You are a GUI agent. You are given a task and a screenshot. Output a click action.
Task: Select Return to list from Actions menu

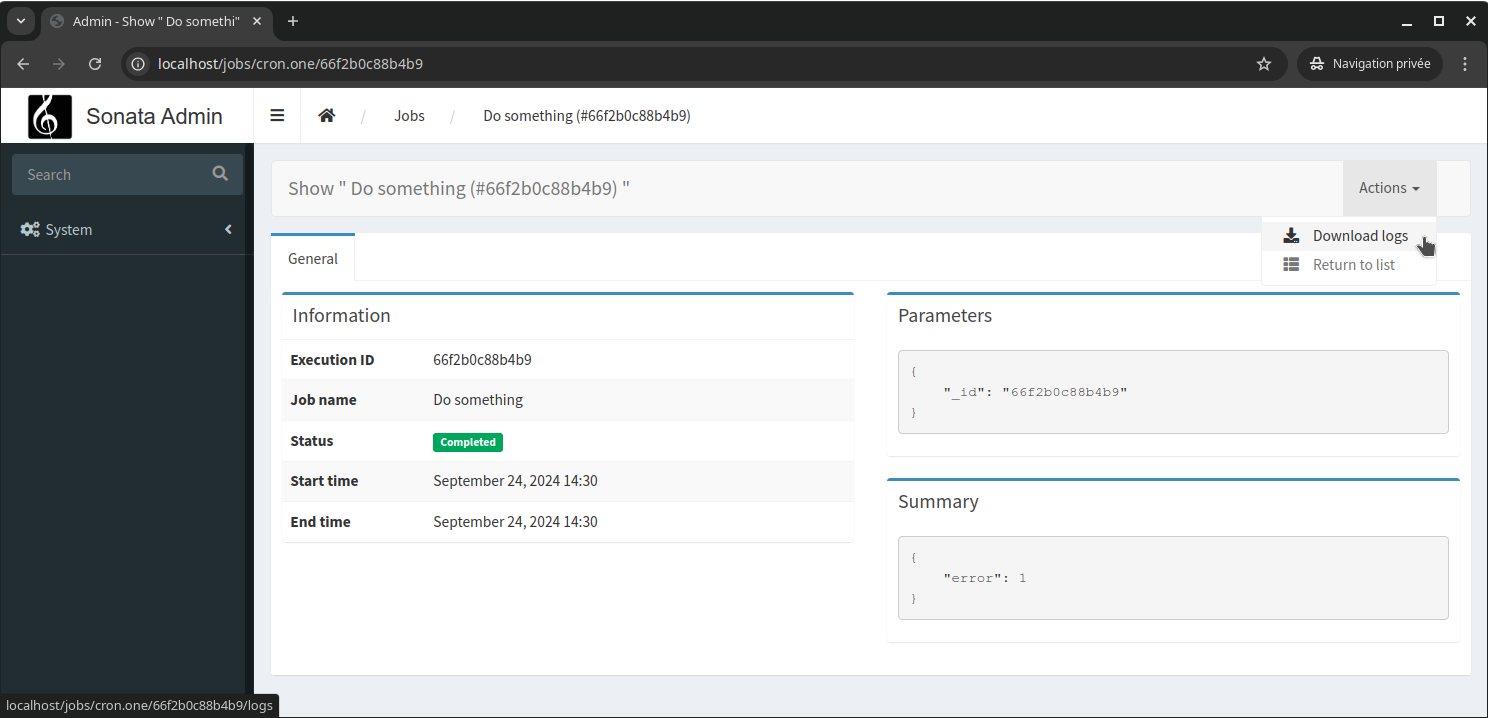(x=1348, y=265)
